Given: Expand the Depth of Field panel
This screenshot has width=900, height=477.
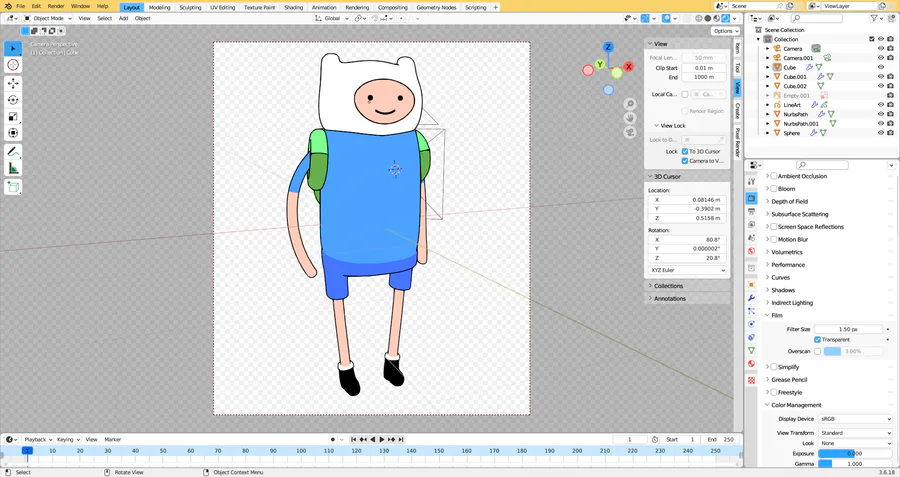Looking at the screenshot, I should click(789, 201).
